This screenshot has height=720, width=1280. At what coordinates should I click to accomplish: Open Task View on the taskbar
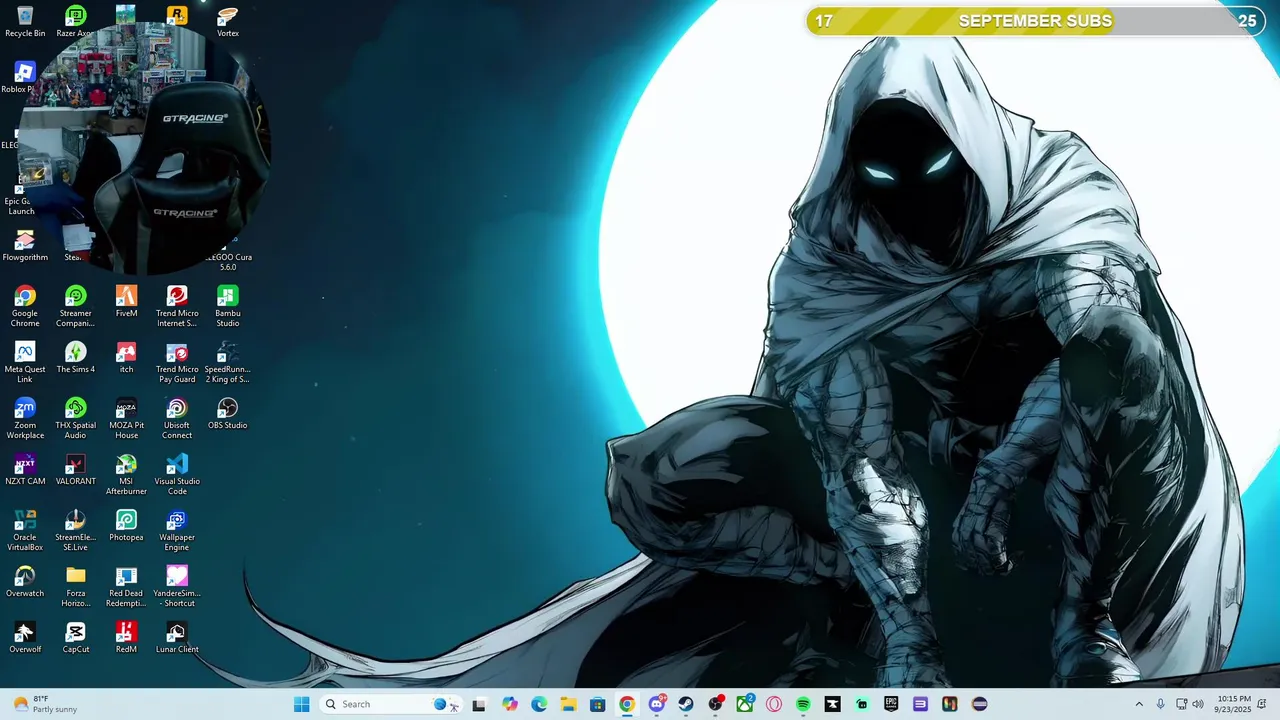tap(479, 704)
